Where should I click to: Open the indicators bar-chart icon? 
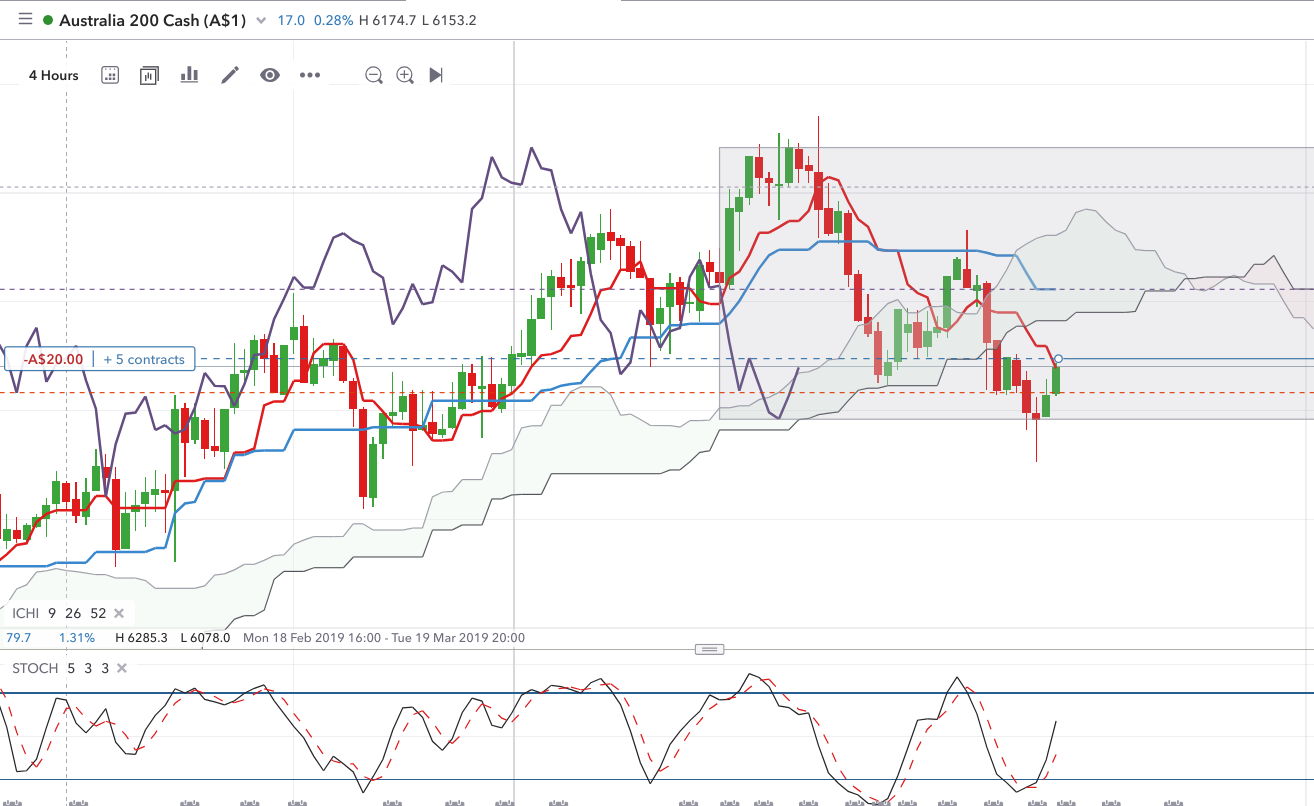point(189,75)
